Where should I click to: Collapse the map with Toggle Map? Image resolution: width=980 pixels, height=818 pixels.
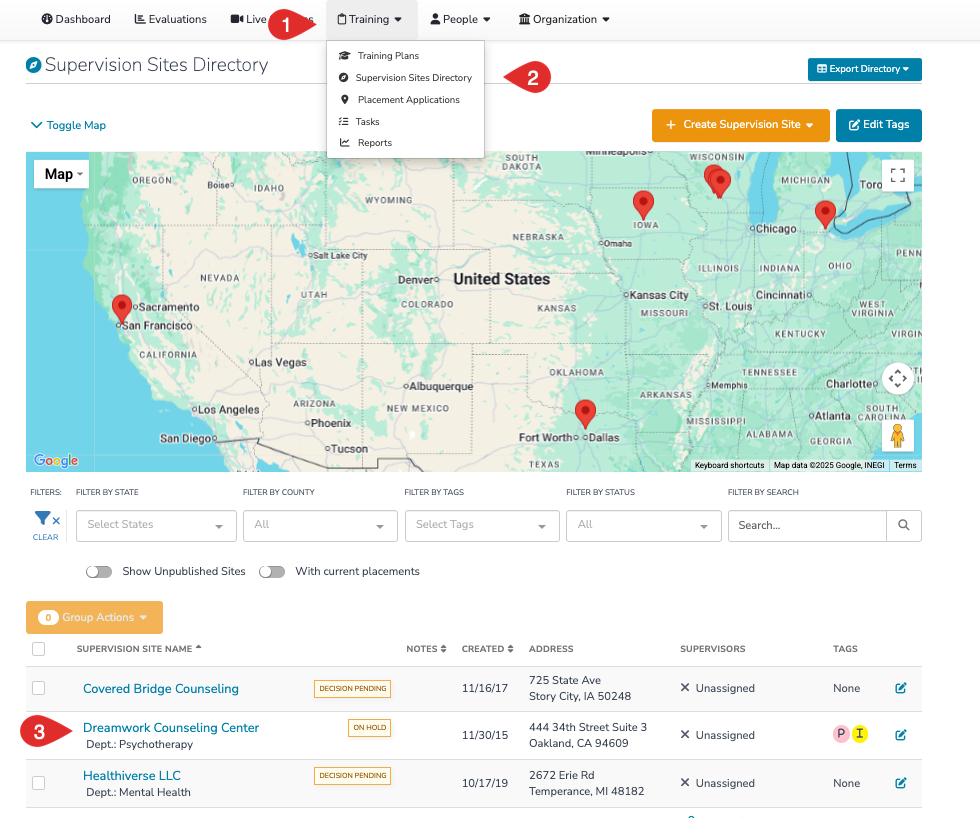(68, 125)
